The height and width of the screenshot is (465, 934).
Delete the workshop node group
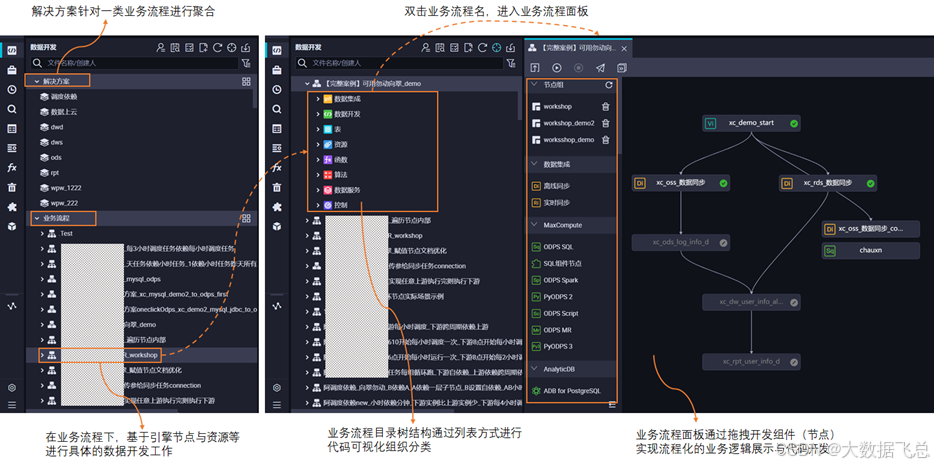click(x=605, y=107)
